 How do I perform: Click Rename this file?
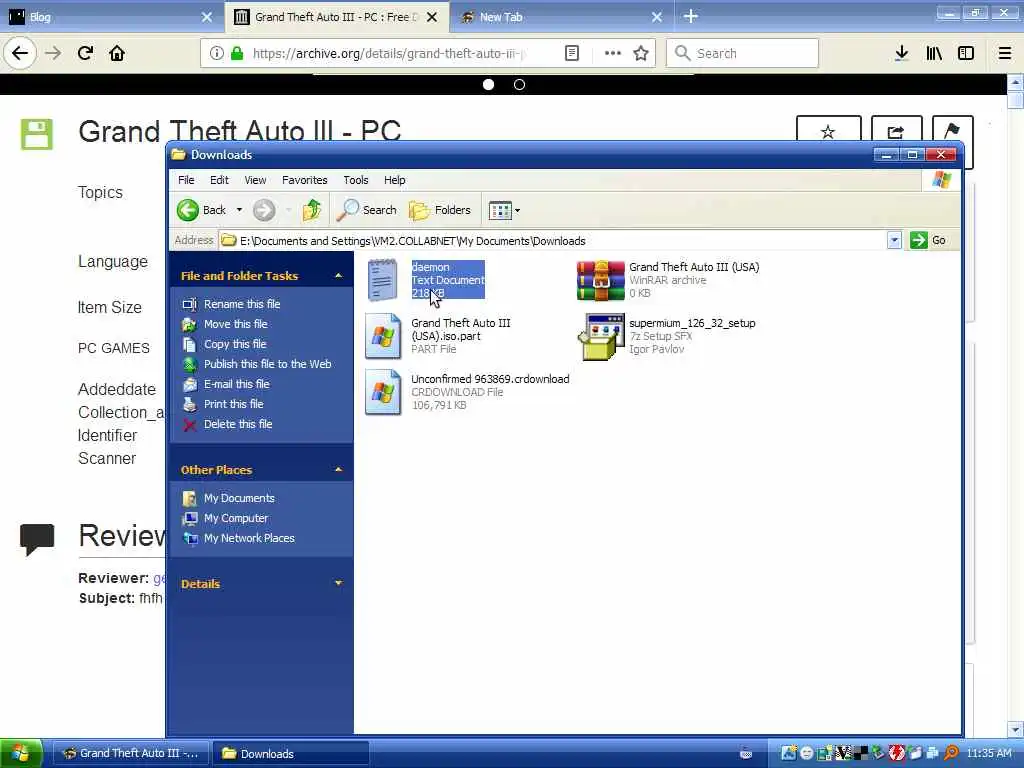pos(242,304)
